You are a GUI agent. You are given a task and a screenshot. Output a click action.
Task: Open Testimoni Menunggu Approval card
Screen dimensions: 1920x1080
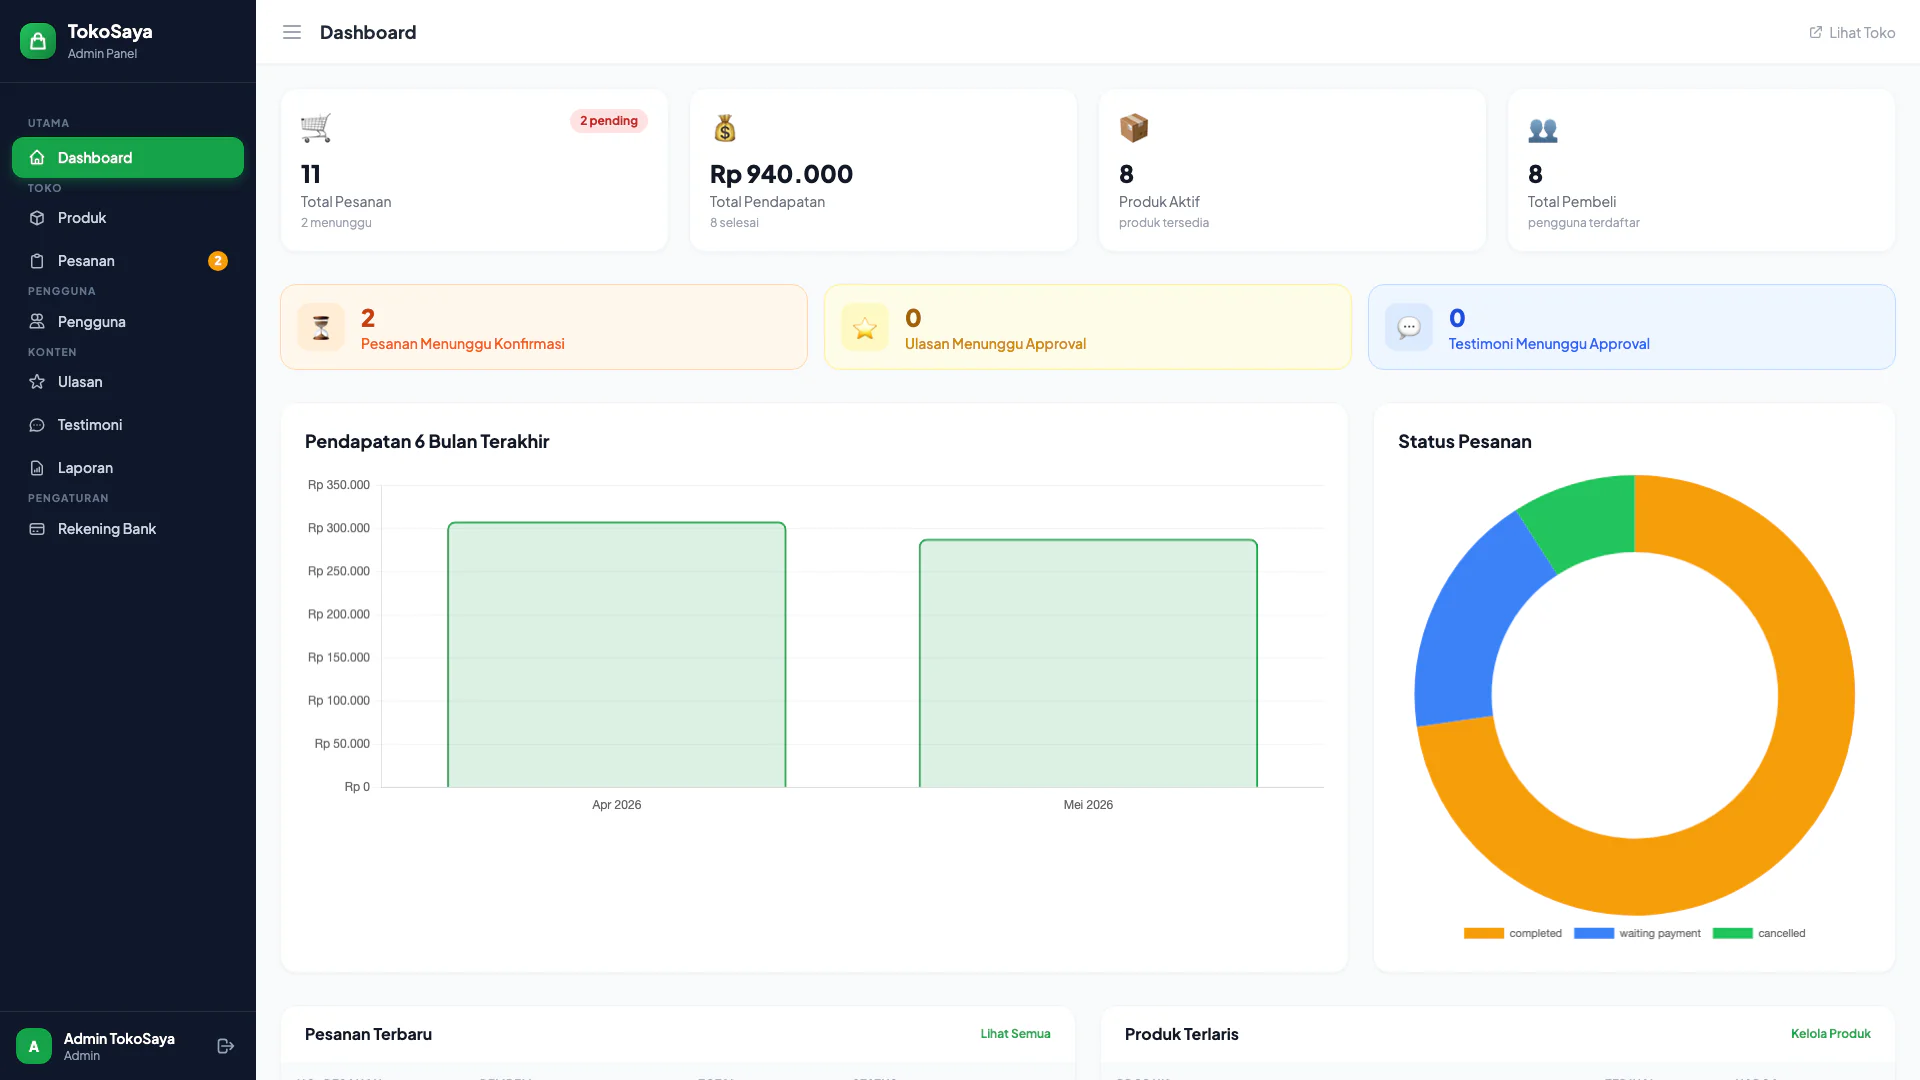1632,327
